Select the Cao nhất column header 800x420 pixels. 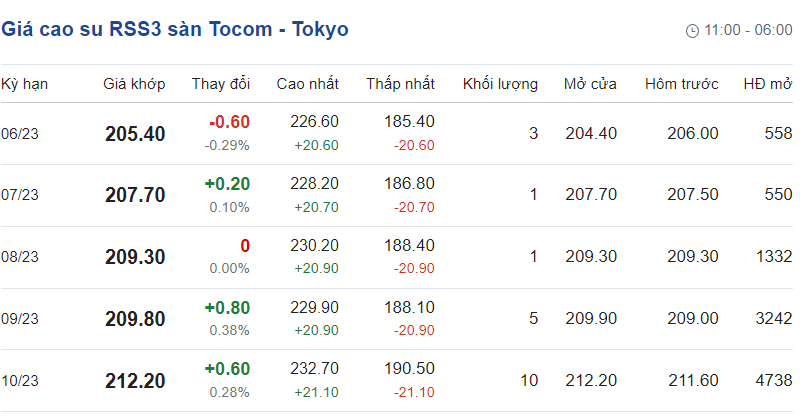click(x=307, y=84)
